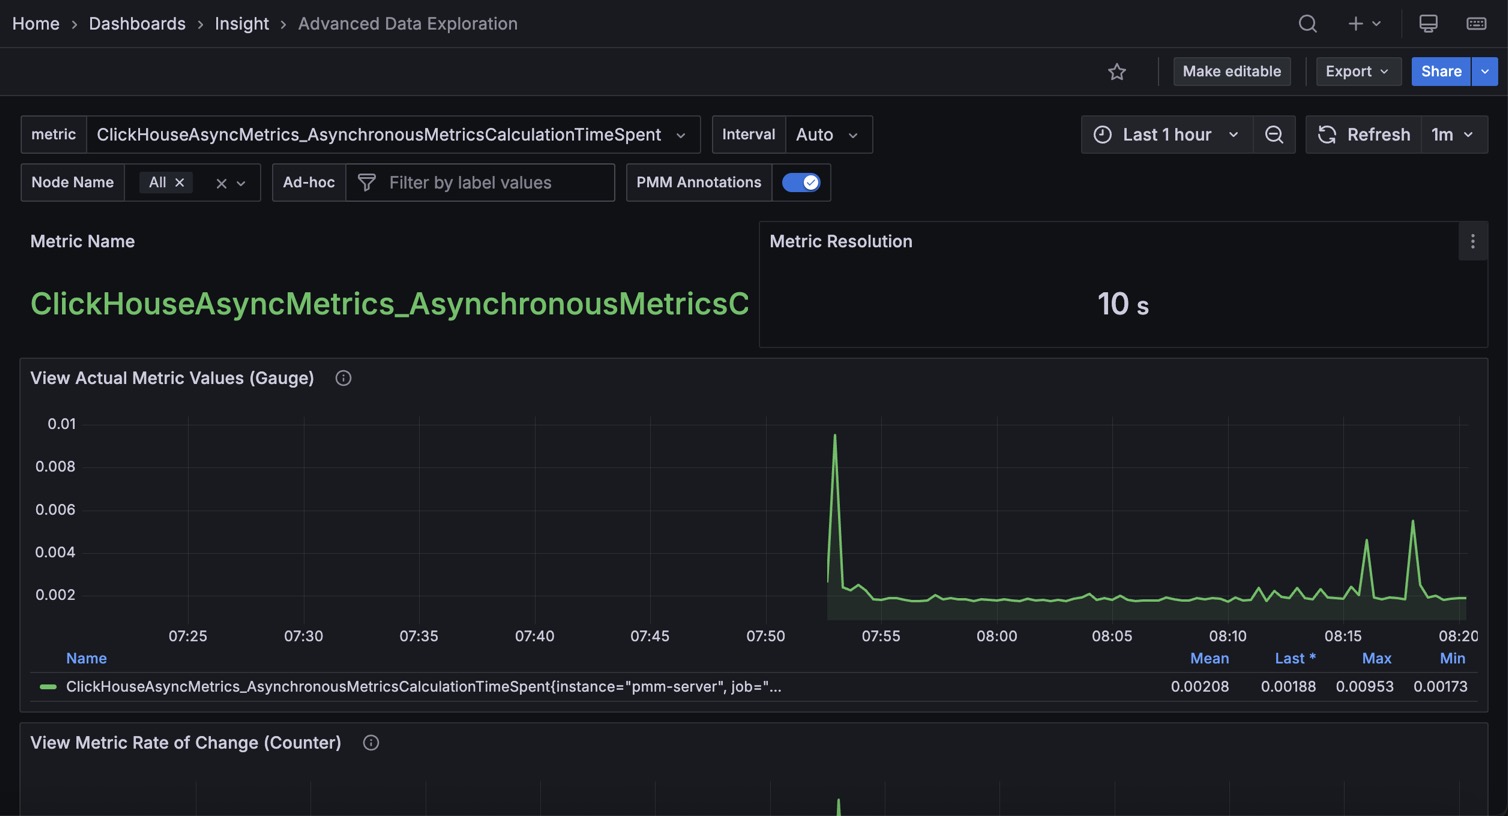Open the search panel via magnifier icon
Viewport: 1508px width, 816px height.
[x=1307, y=23]
